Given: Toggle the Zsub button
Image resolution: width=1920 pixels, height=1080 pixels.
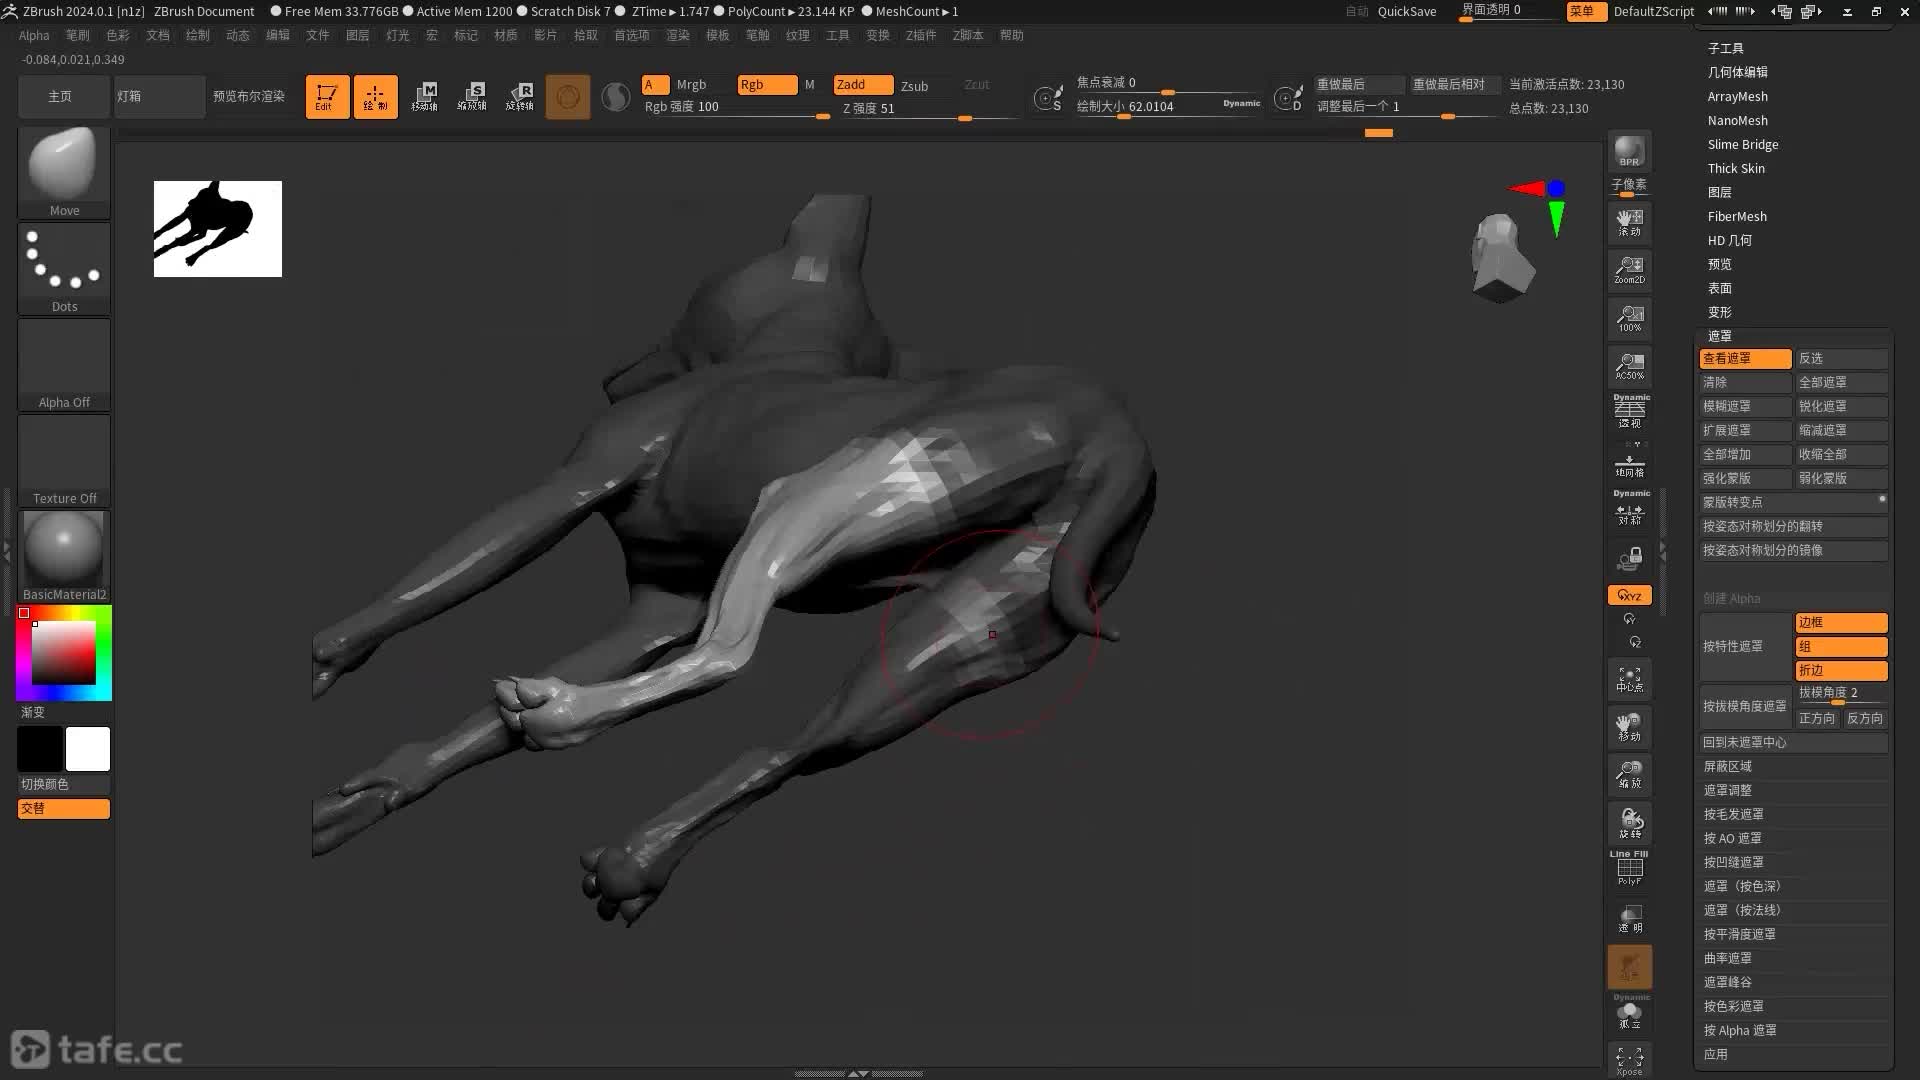Looking at the screenshot, I should pos(914,86).
